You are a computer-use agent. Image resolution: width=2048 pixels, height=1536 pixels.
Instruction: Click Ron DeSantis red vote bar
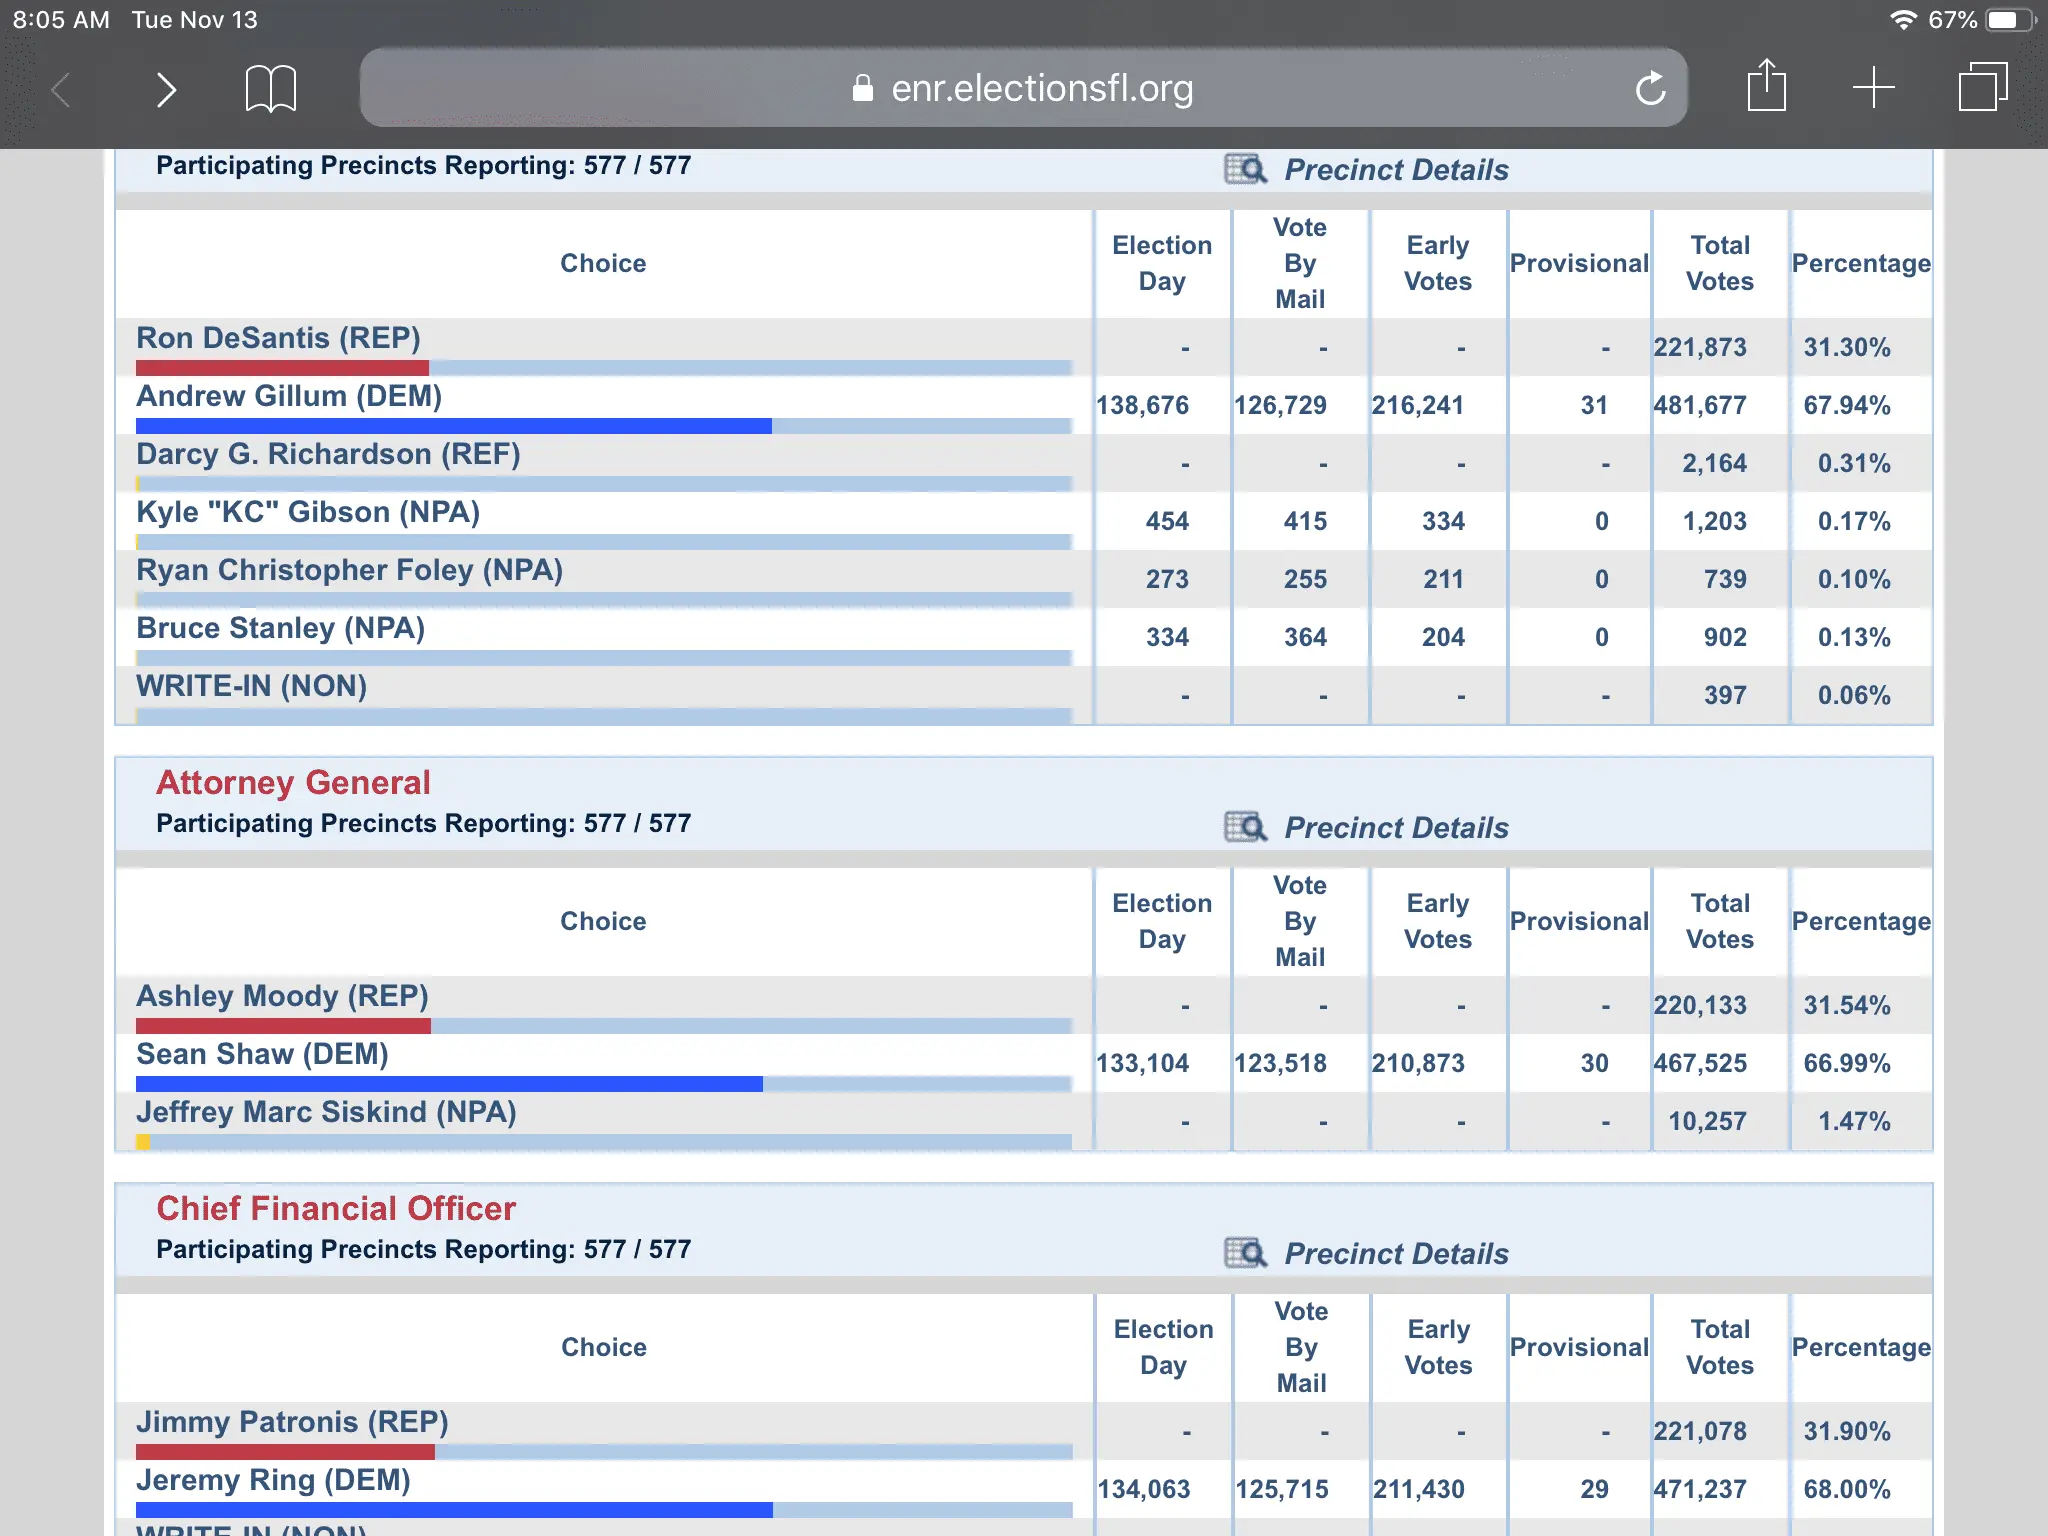(282, 368)
